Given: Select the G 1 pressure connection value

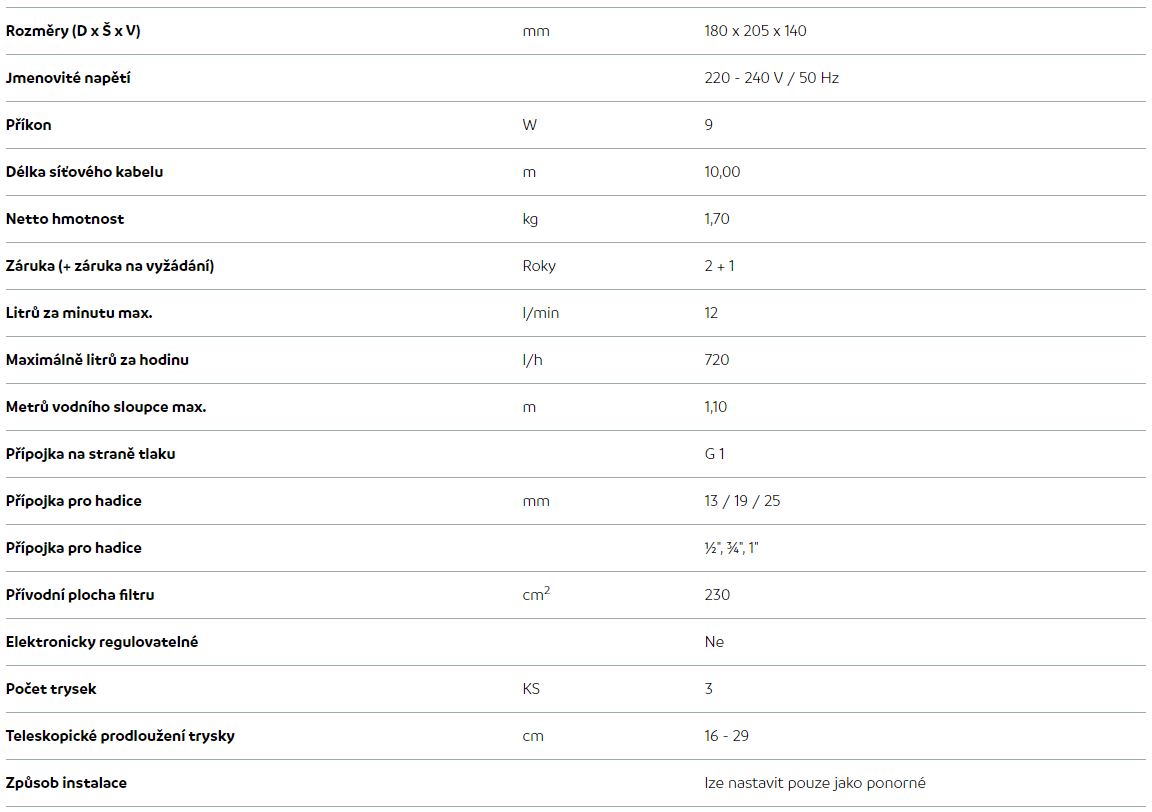Looking at the screenshot, I should click(x=715, y=454).
